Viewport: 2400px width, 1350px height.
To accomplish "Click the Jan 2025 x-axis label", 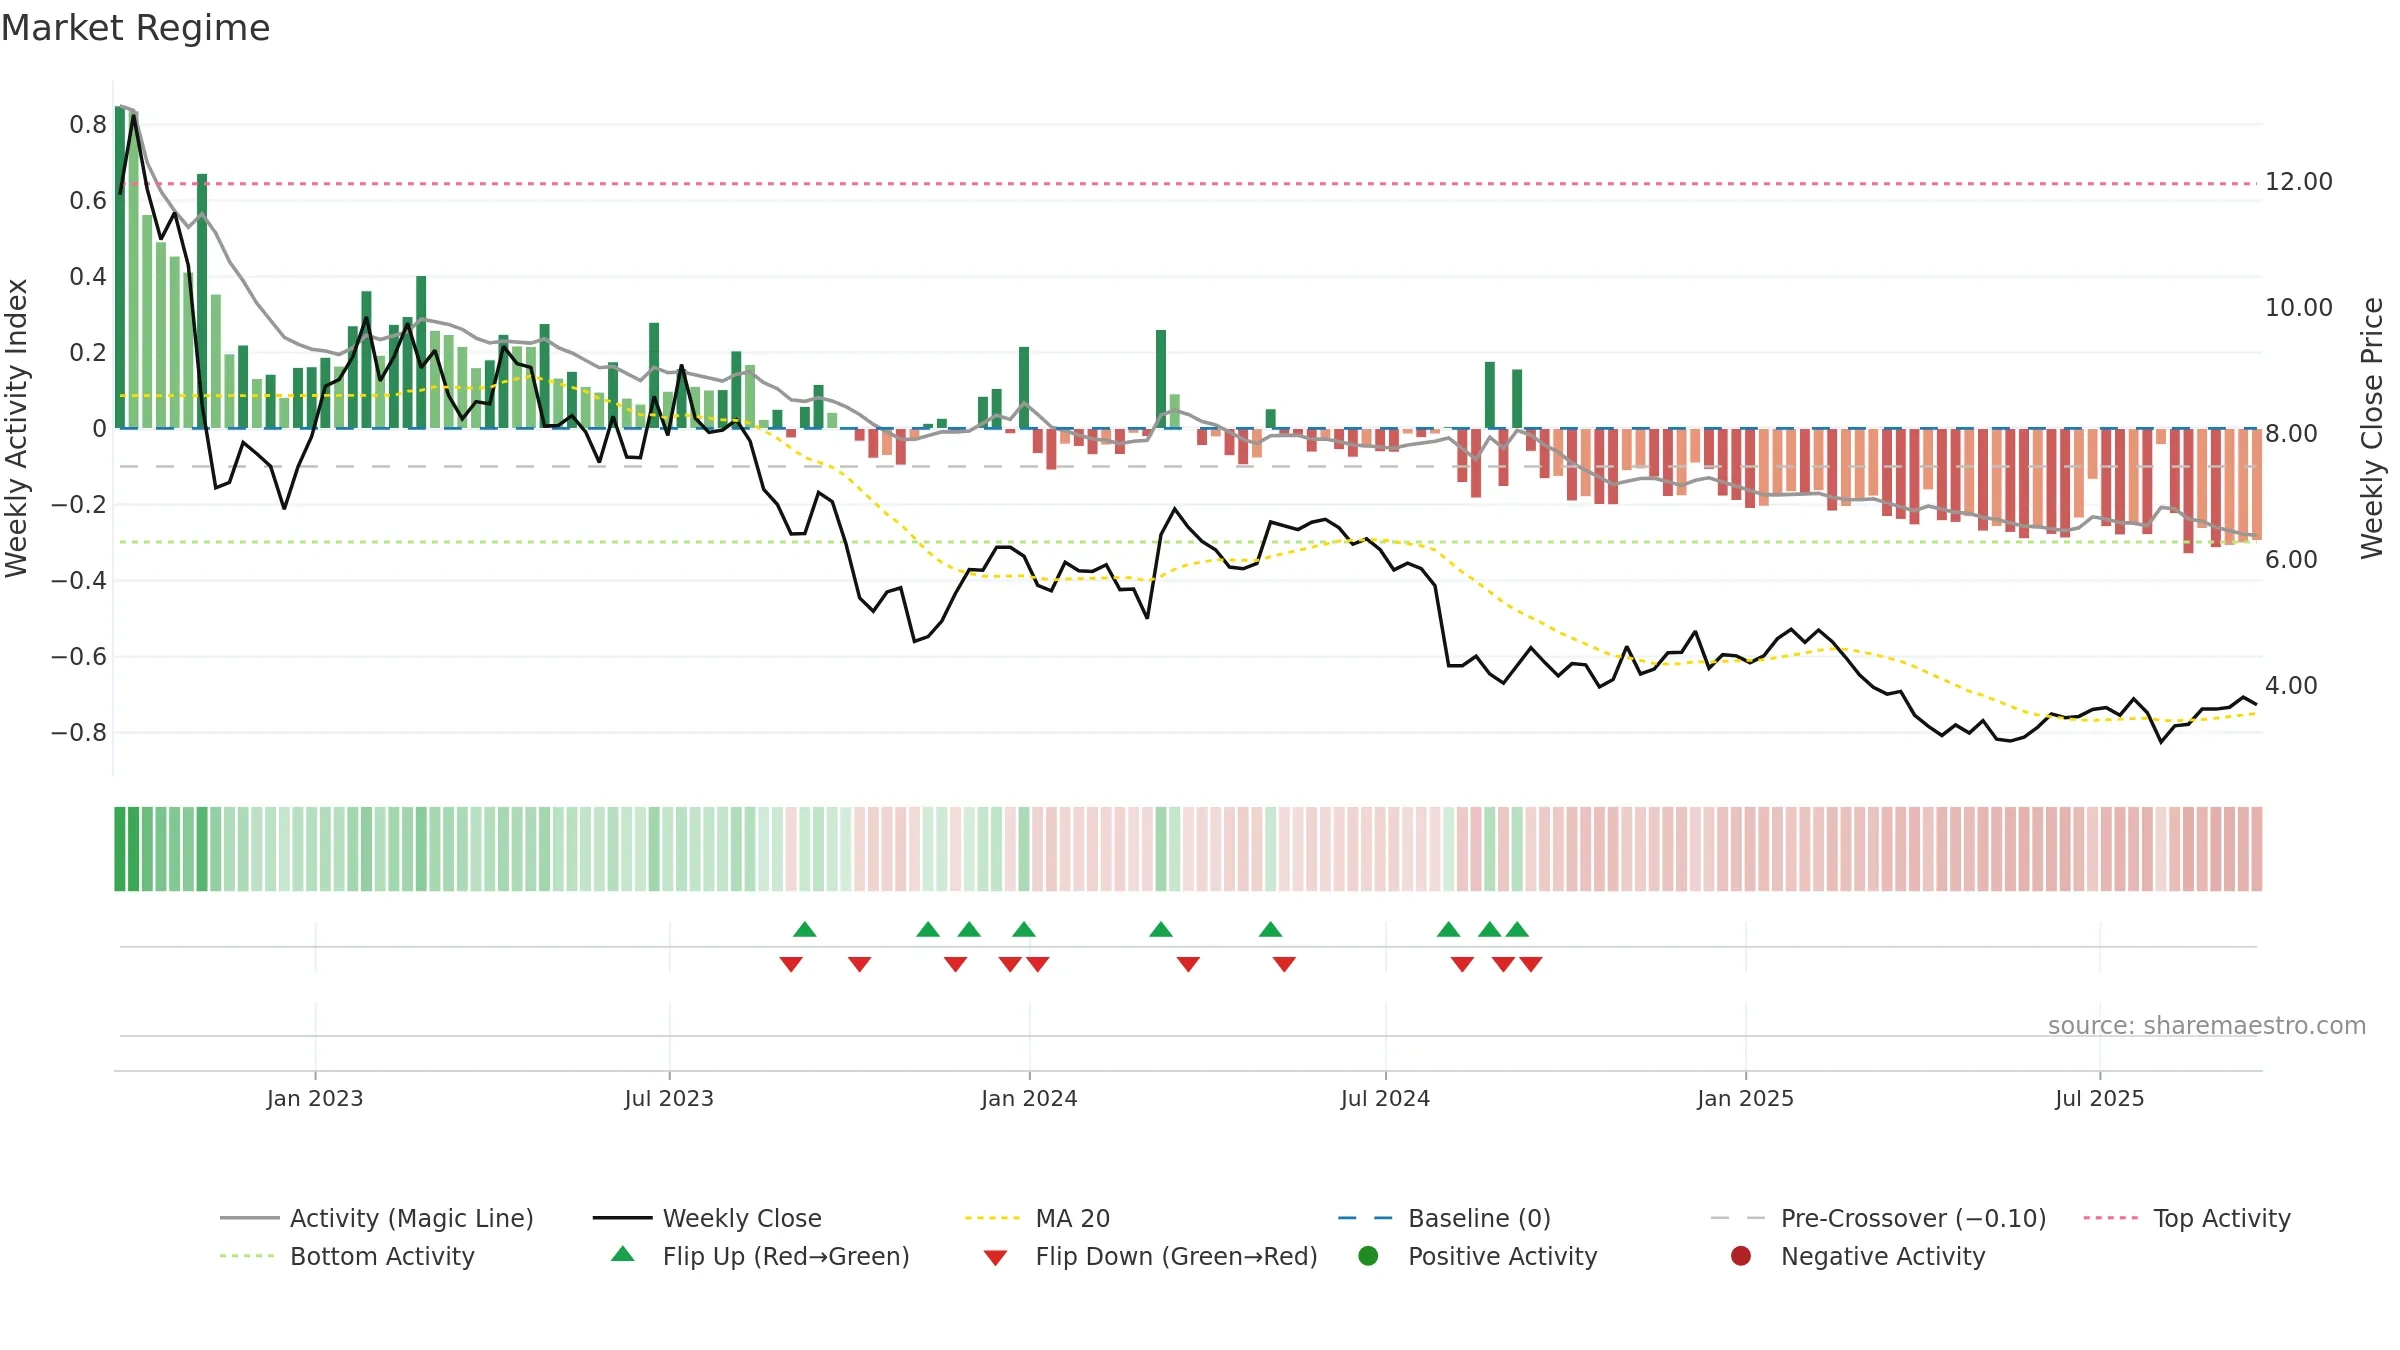I will [1745, 1098].
